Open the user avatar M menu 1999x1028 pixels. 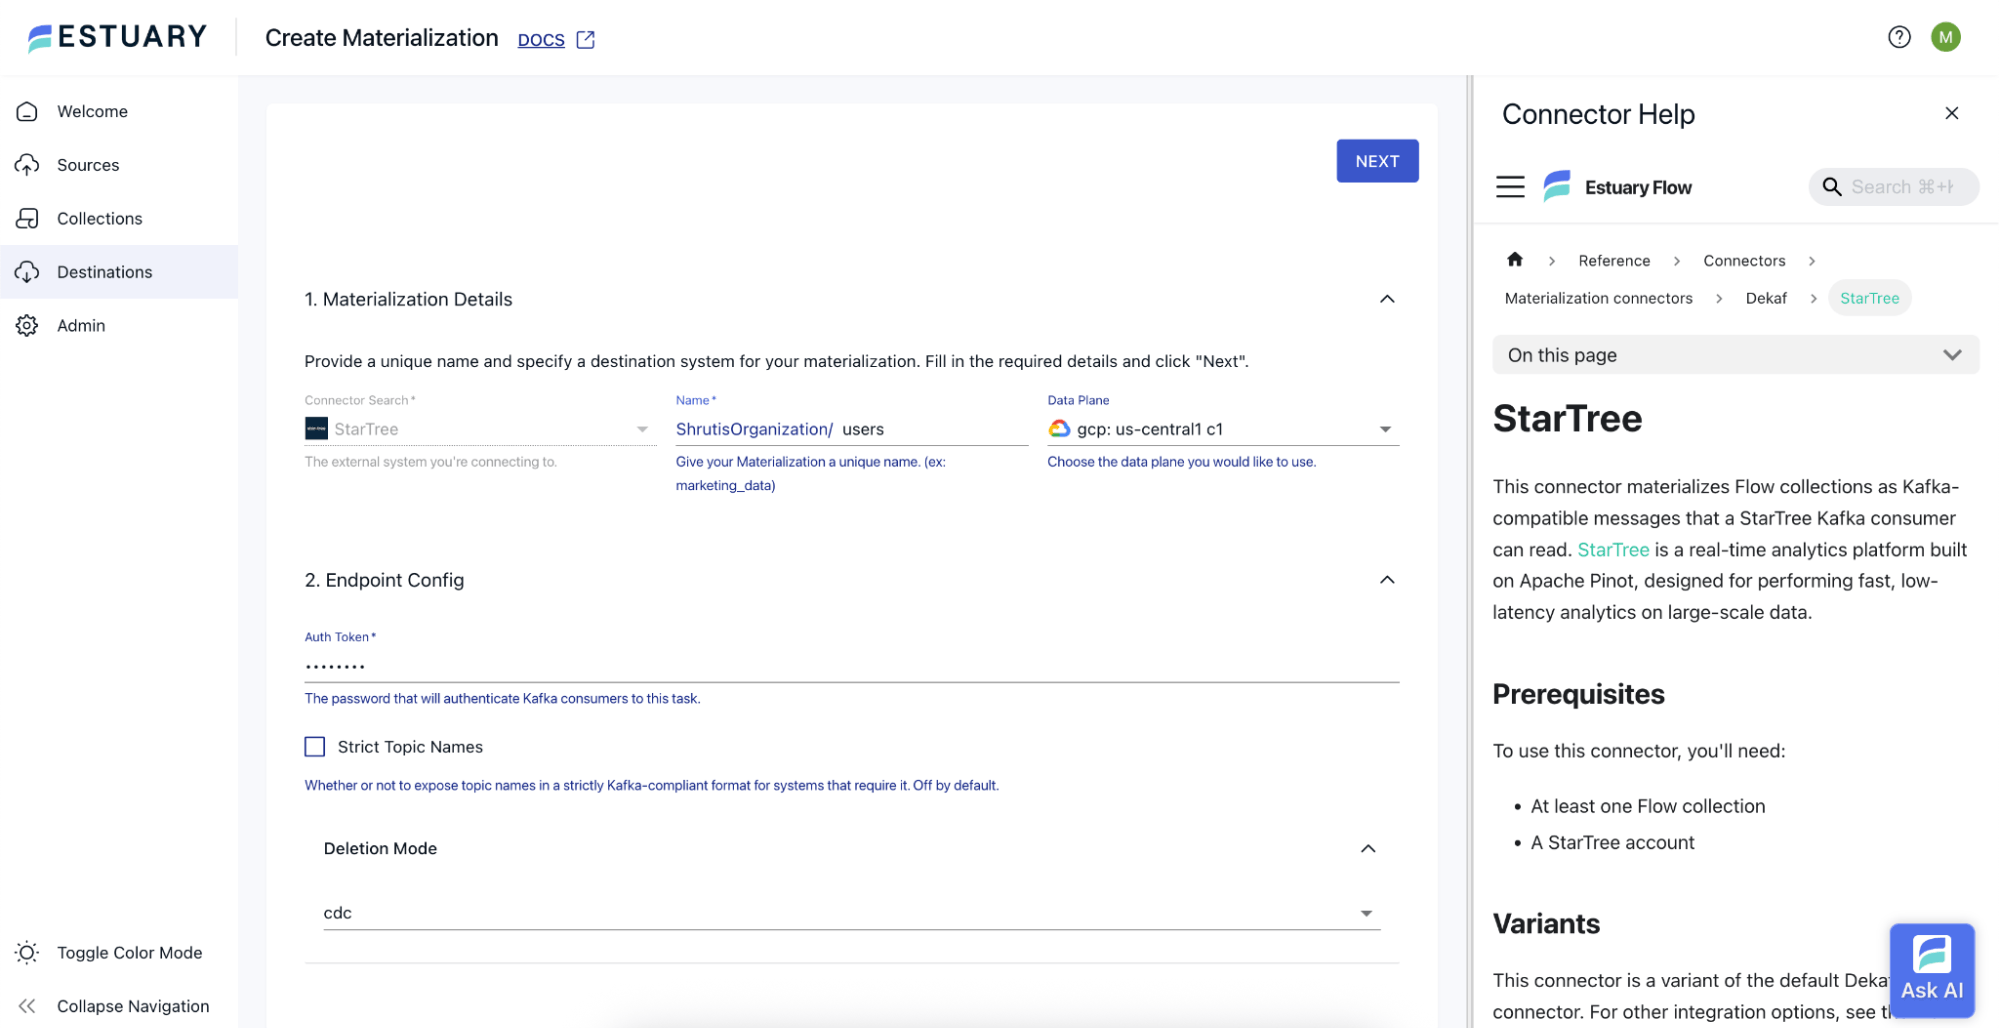(1945, 37)
